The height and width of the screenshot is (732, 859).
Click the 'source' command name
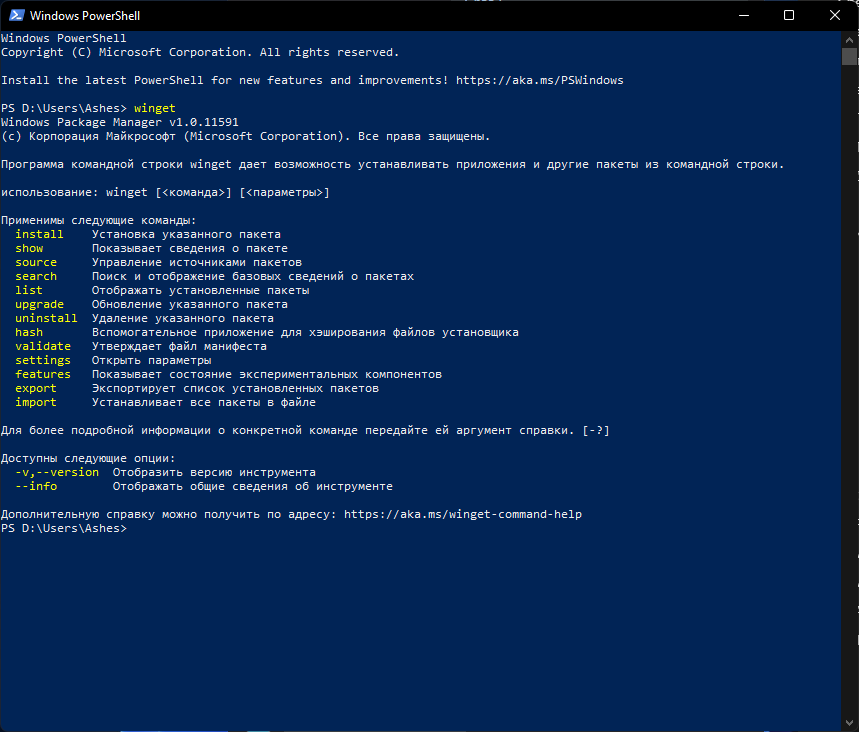pos(36,262)
